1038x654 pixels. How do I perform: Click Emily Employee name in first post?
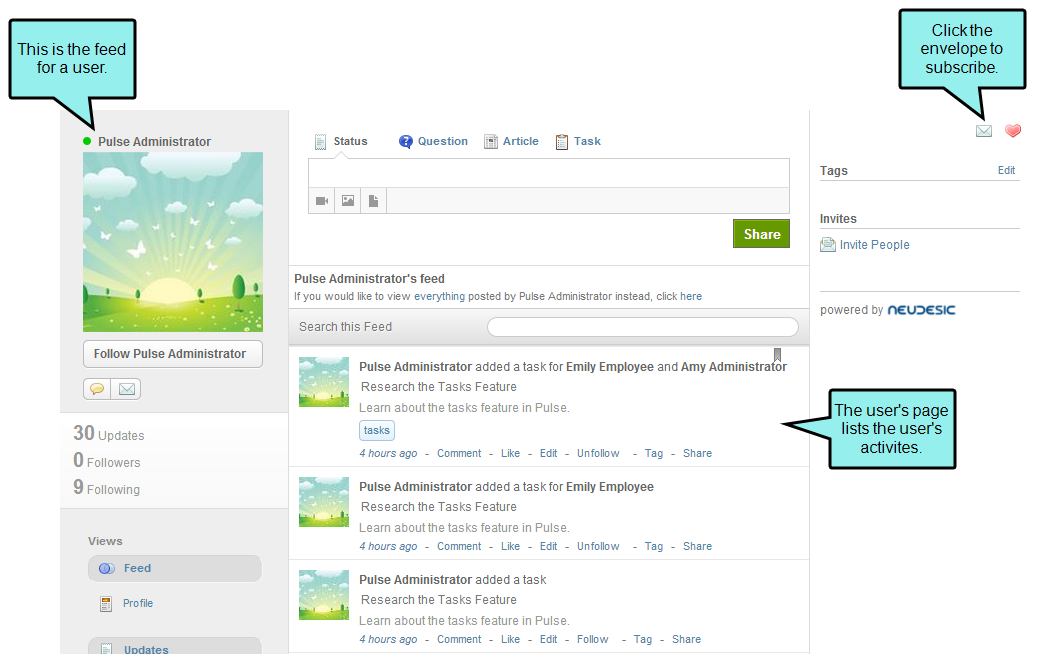(610, 367)
